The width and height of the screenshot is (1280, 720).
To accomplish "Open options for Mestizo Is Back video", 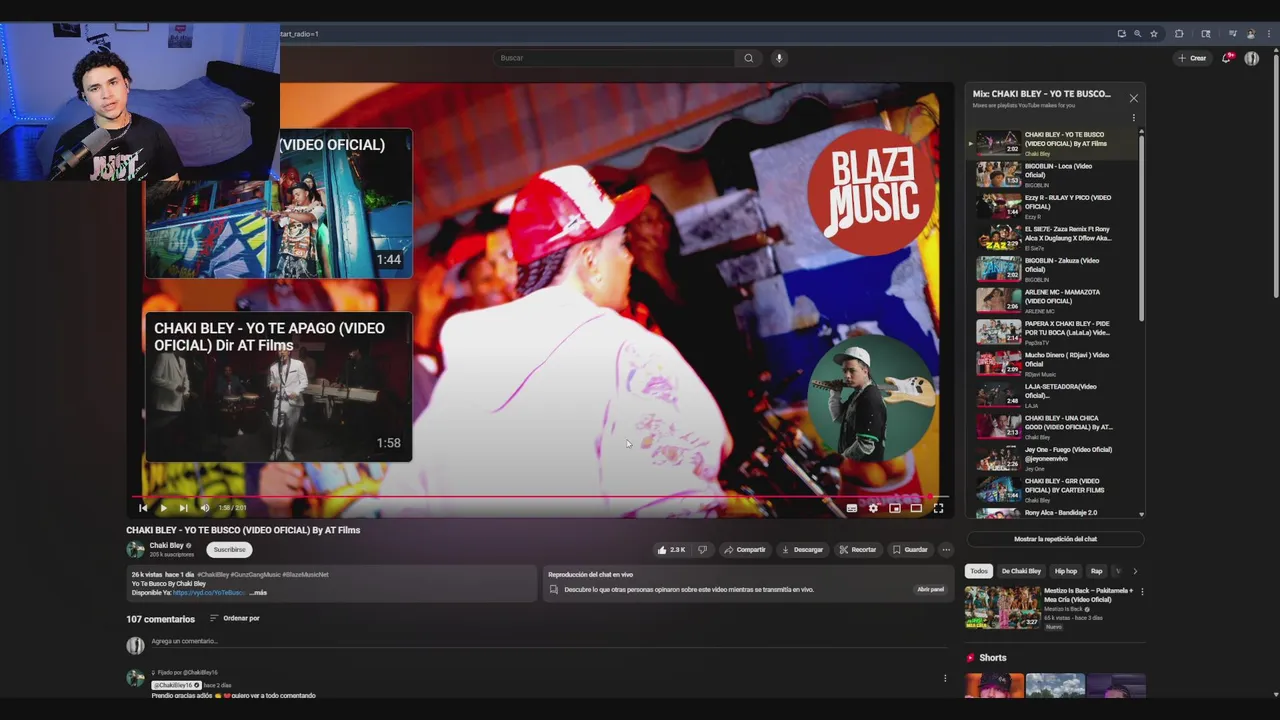I will pos(1142,591).
